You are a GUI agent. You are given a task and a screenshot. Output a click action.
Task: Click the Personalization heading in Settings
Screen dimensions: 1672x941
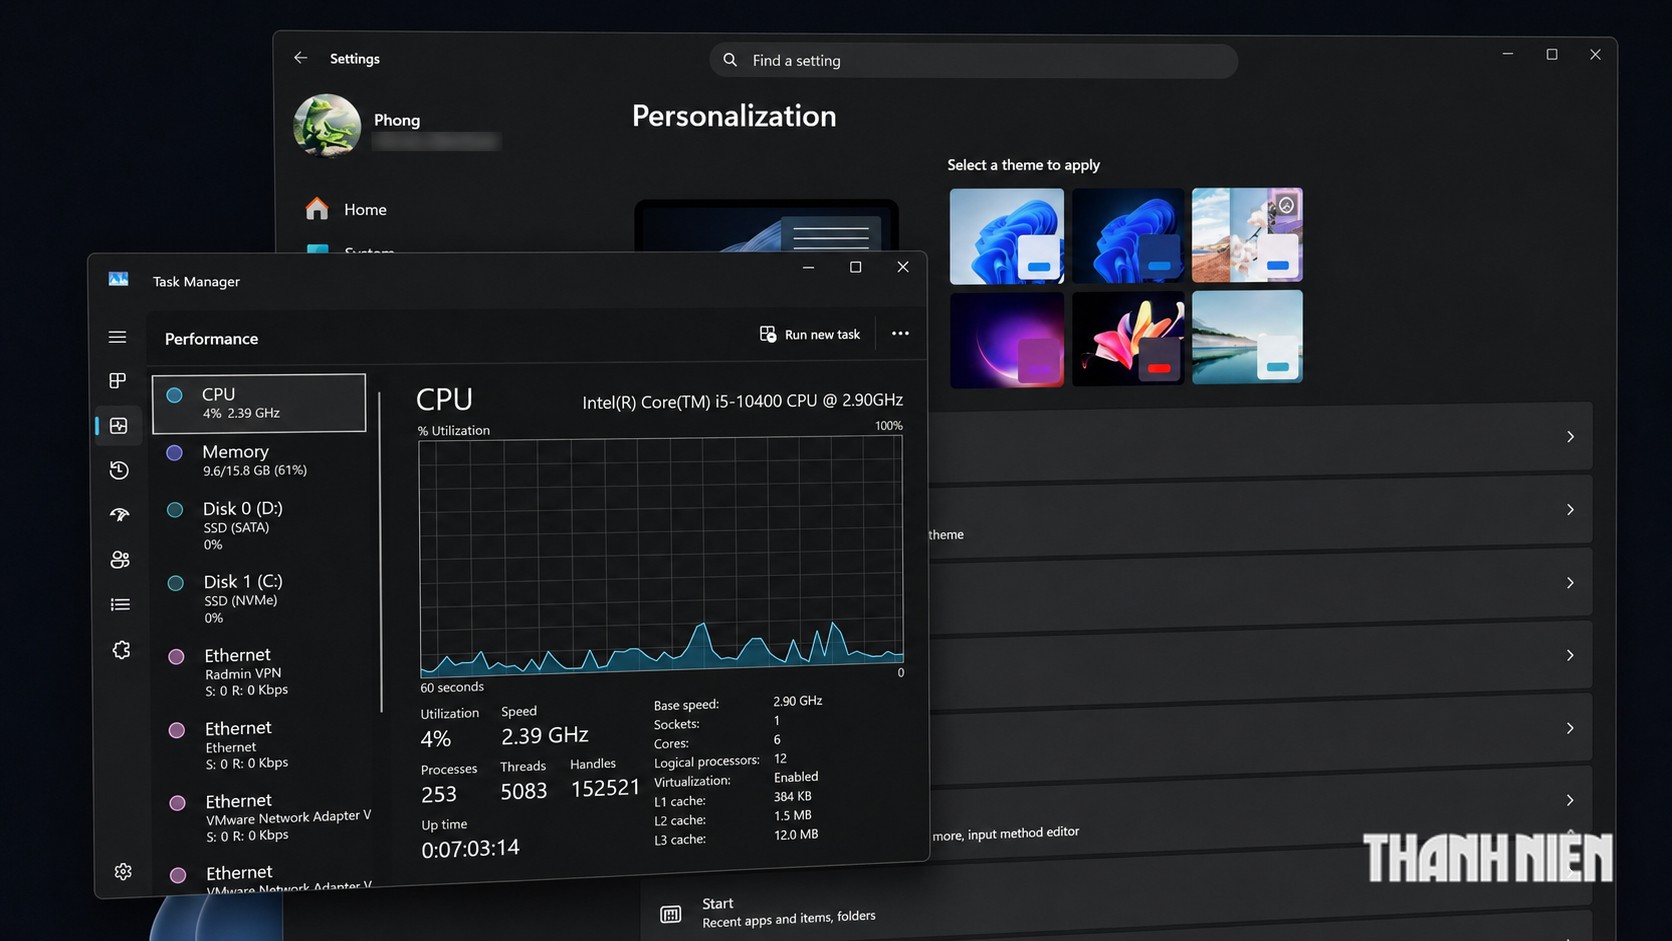pos(734,116)
